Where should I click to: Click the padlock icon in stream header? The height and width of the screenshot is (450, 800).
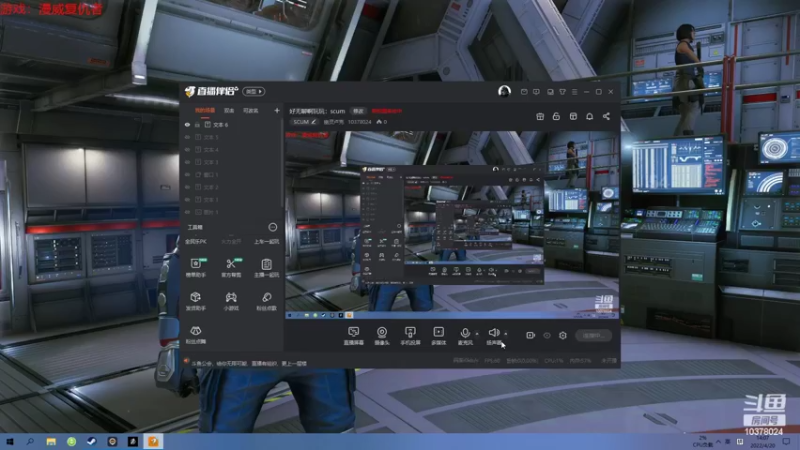tap(556, 116)
